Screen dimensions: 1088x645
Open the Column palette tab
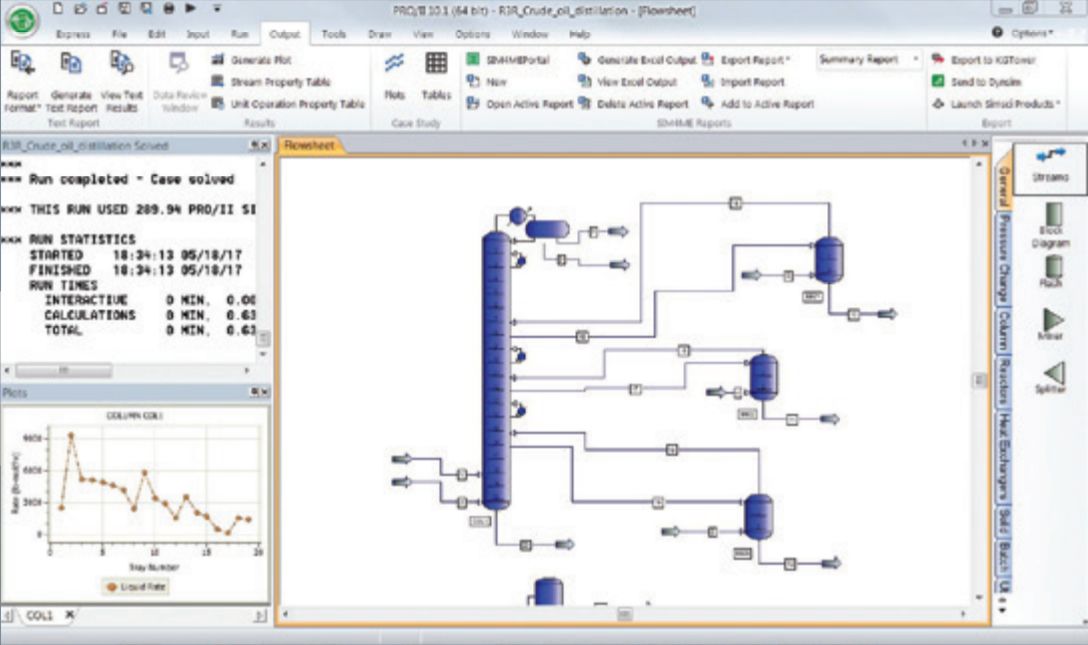click(x=1003, y=329)
